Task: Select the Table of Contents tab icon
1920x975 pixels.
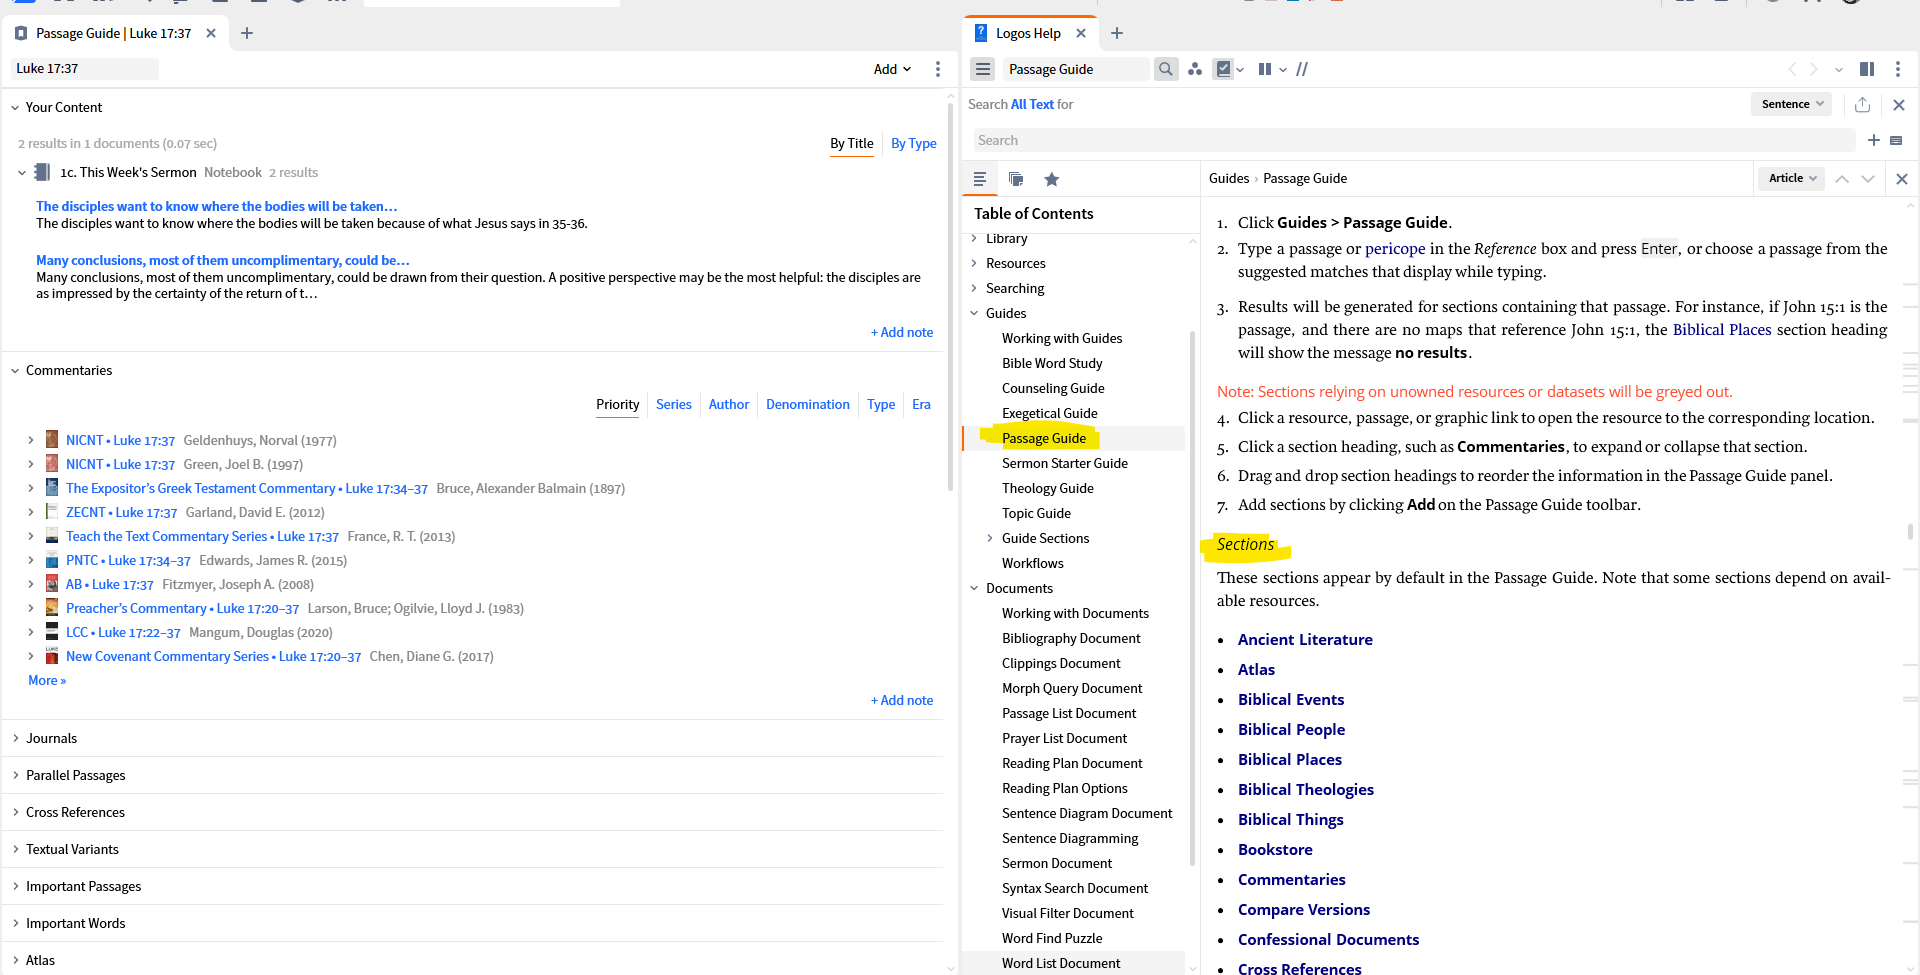Action: coord(980,179)
